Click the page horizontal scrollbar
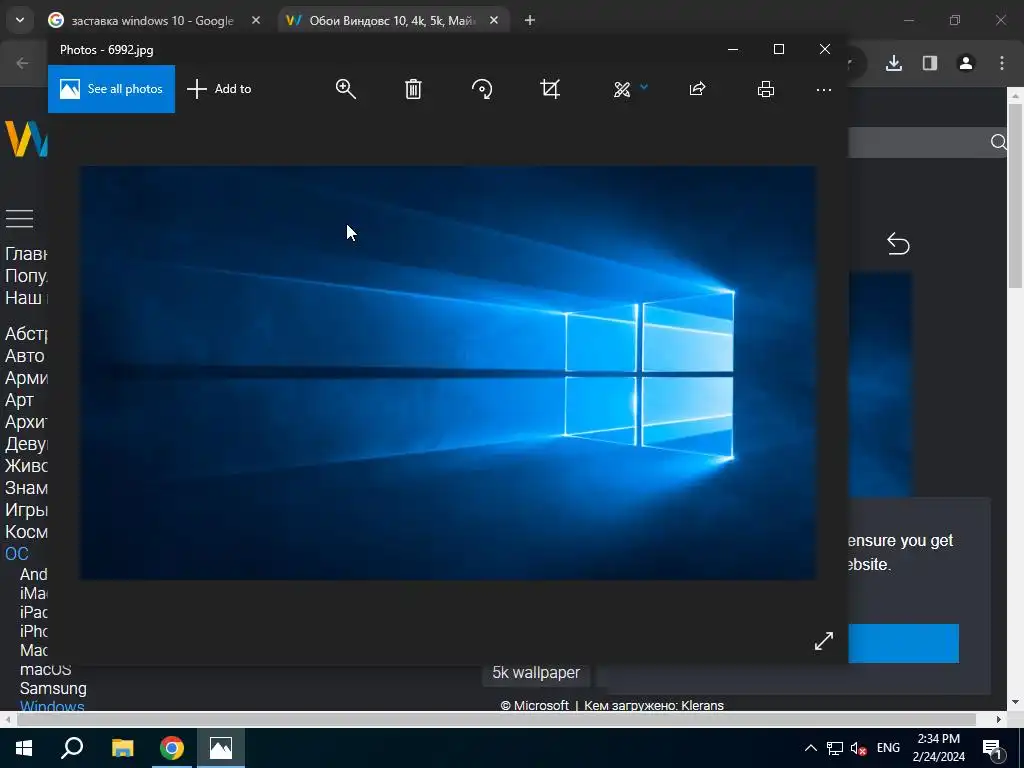1024x768 pixels. click(496, 720)
